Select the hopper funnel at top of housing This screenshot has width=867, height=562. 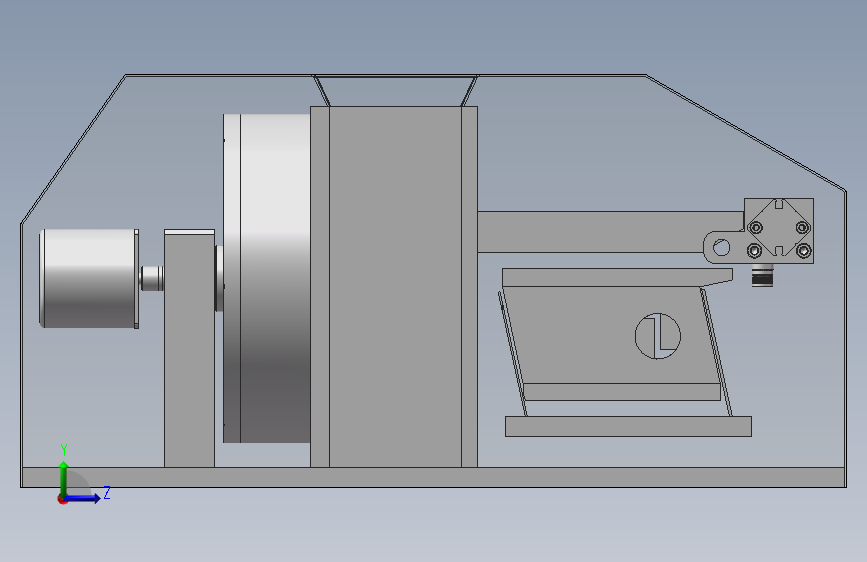[x=395, y=90]
